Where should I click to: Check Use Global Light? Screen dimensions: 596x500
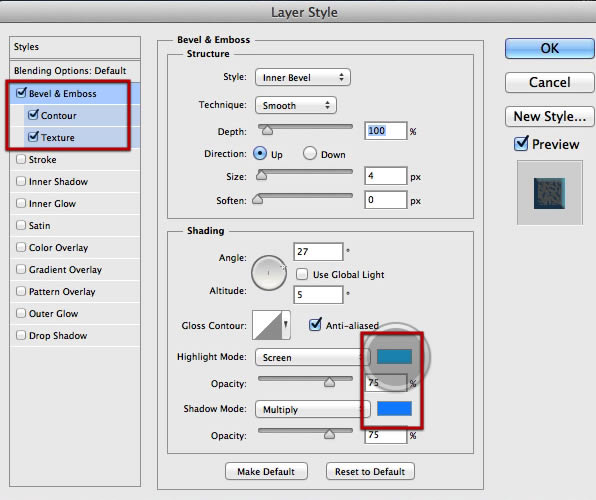[x=302, y=274]
